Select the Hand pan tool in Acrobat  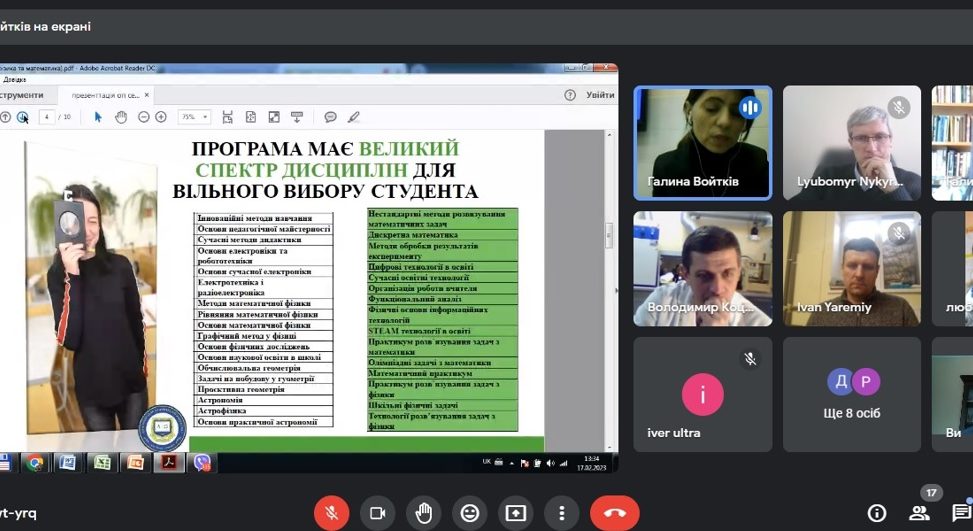pos(121,117)
